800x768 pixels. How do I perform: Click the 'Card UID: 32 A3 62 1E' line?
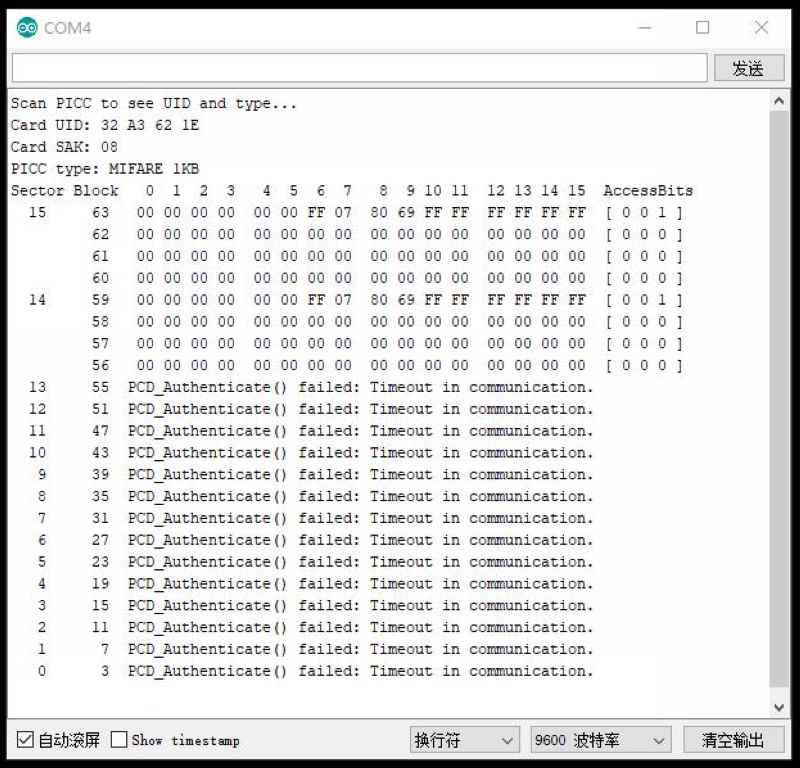tap(105, 125)
